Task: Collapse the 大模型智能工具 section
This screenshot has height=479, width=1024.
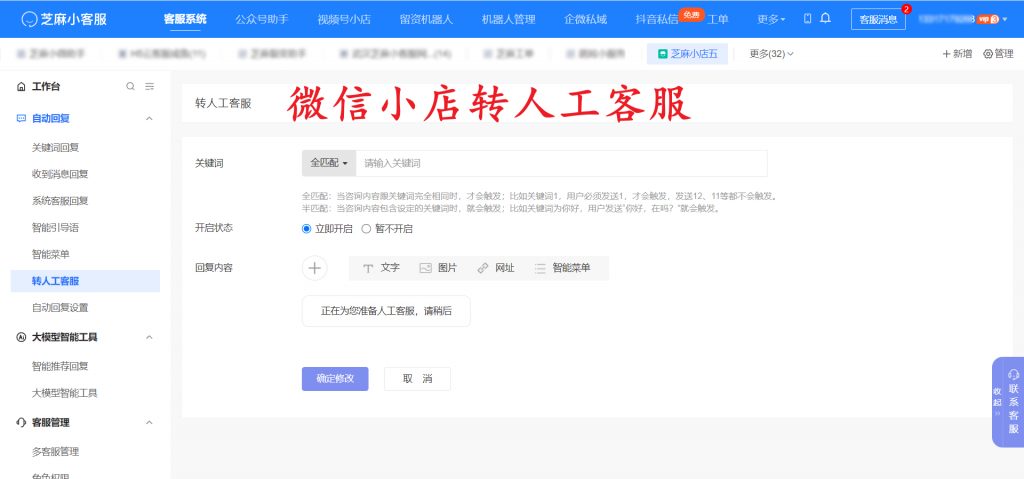Action: pyautogui.click(x=149, y=337)
